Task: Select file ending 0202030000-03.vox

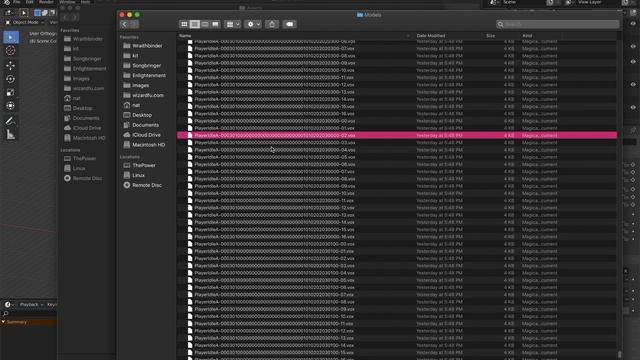Action: (397, 143)
